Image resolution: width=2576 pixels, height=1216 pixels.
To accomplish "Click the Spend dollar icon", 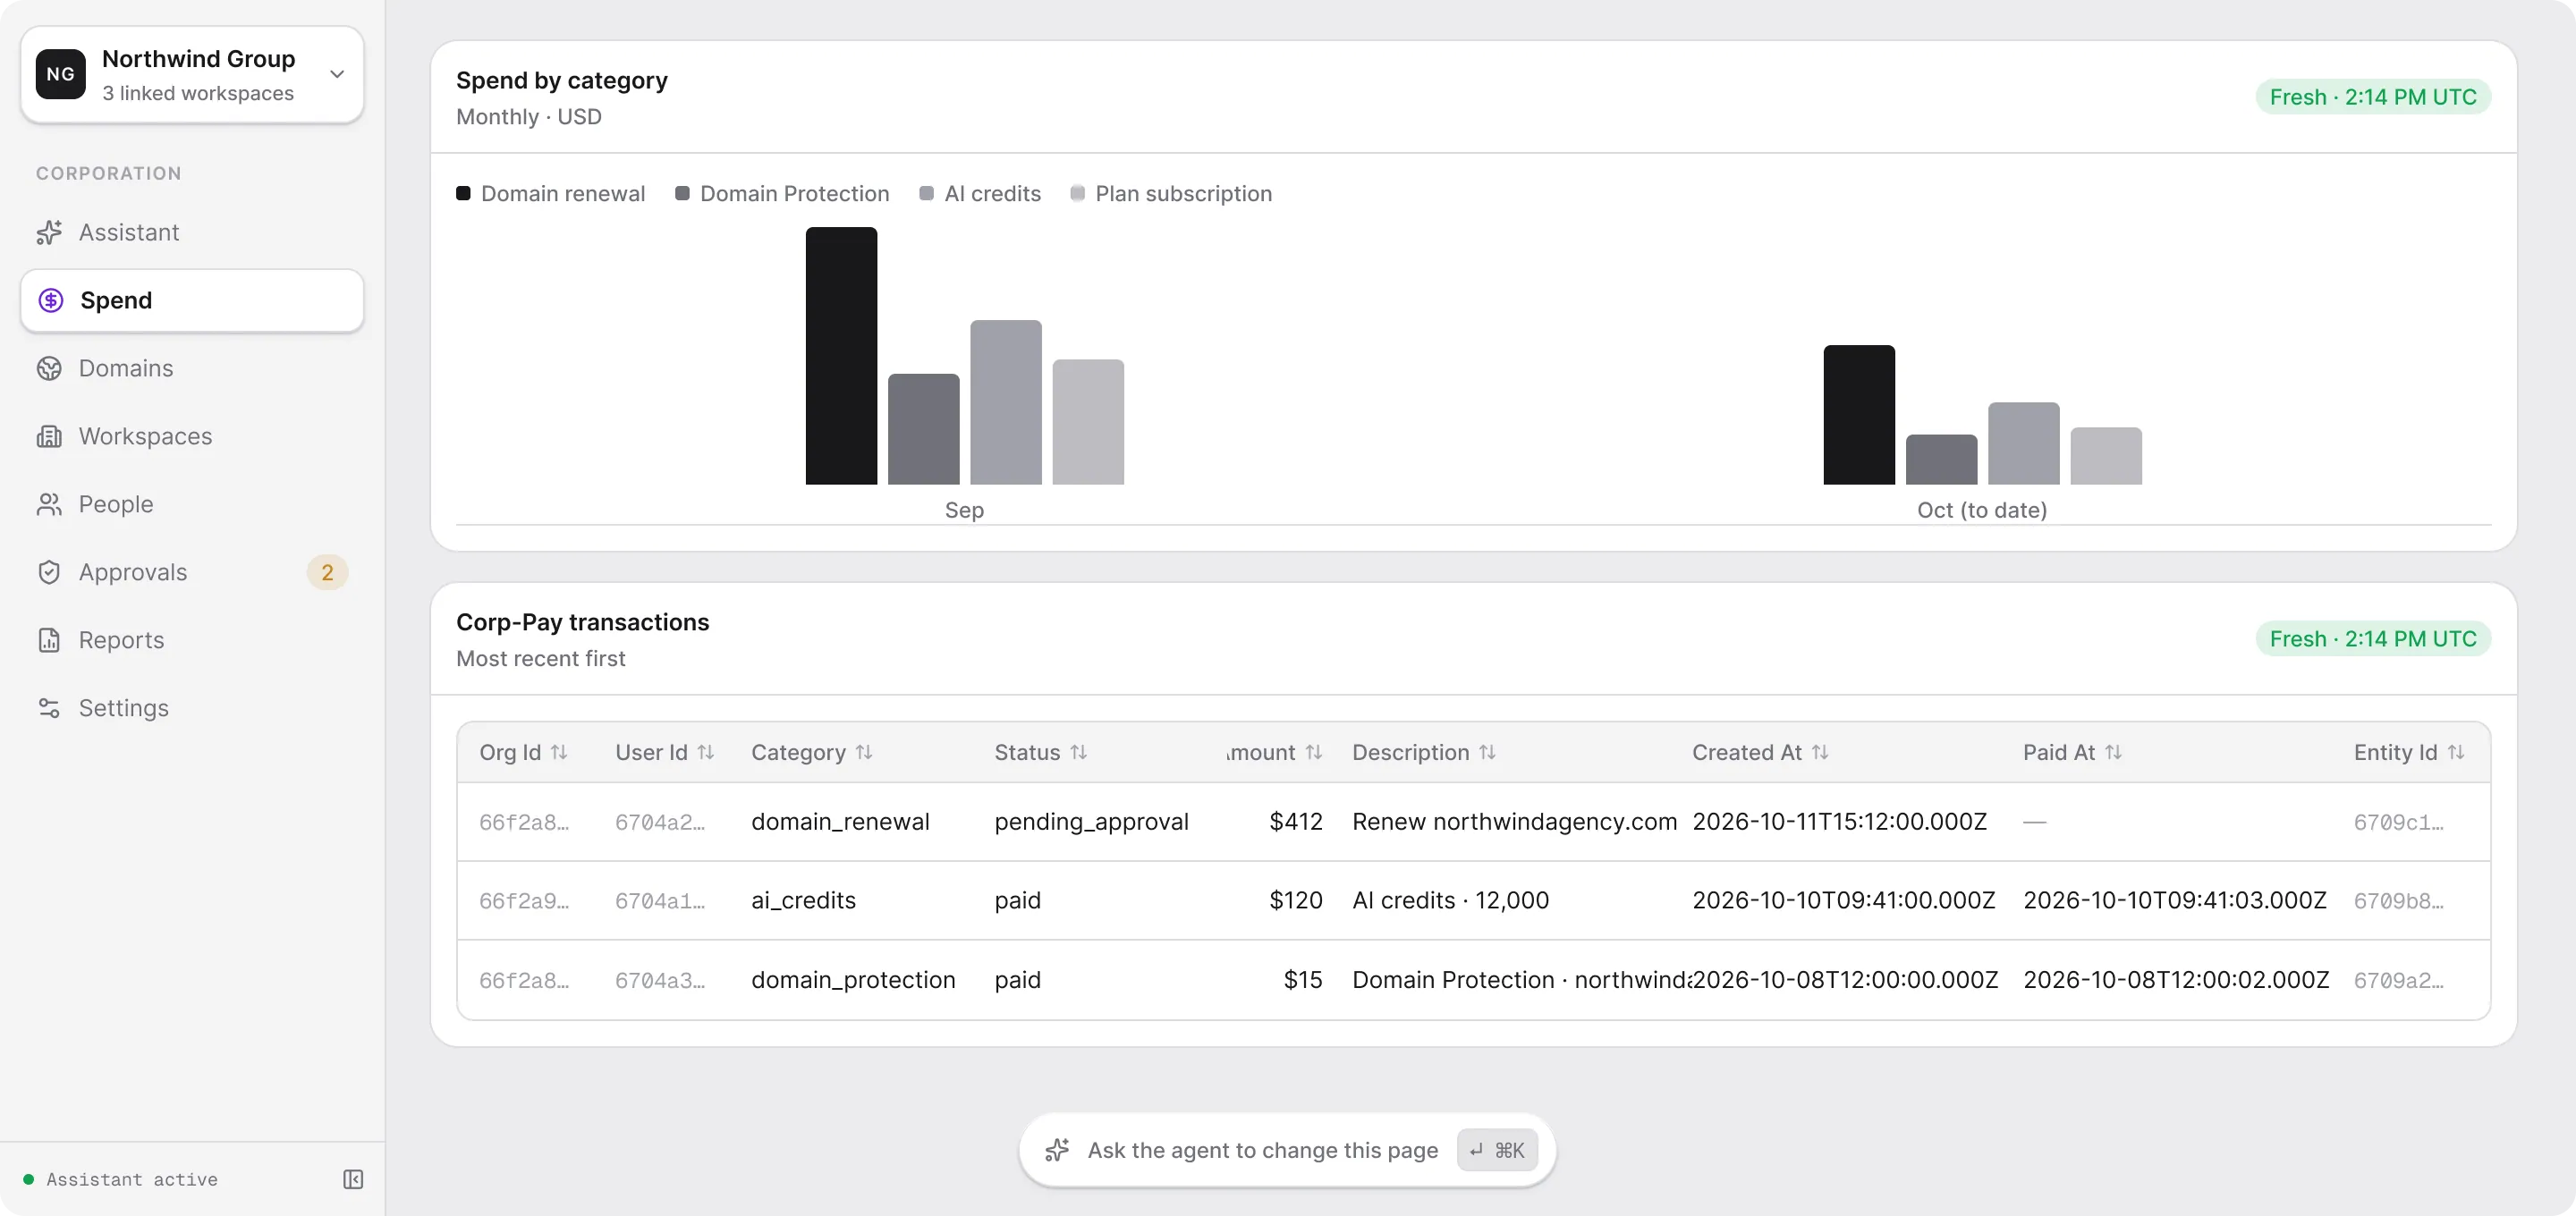I will click(x=51, y=300).
